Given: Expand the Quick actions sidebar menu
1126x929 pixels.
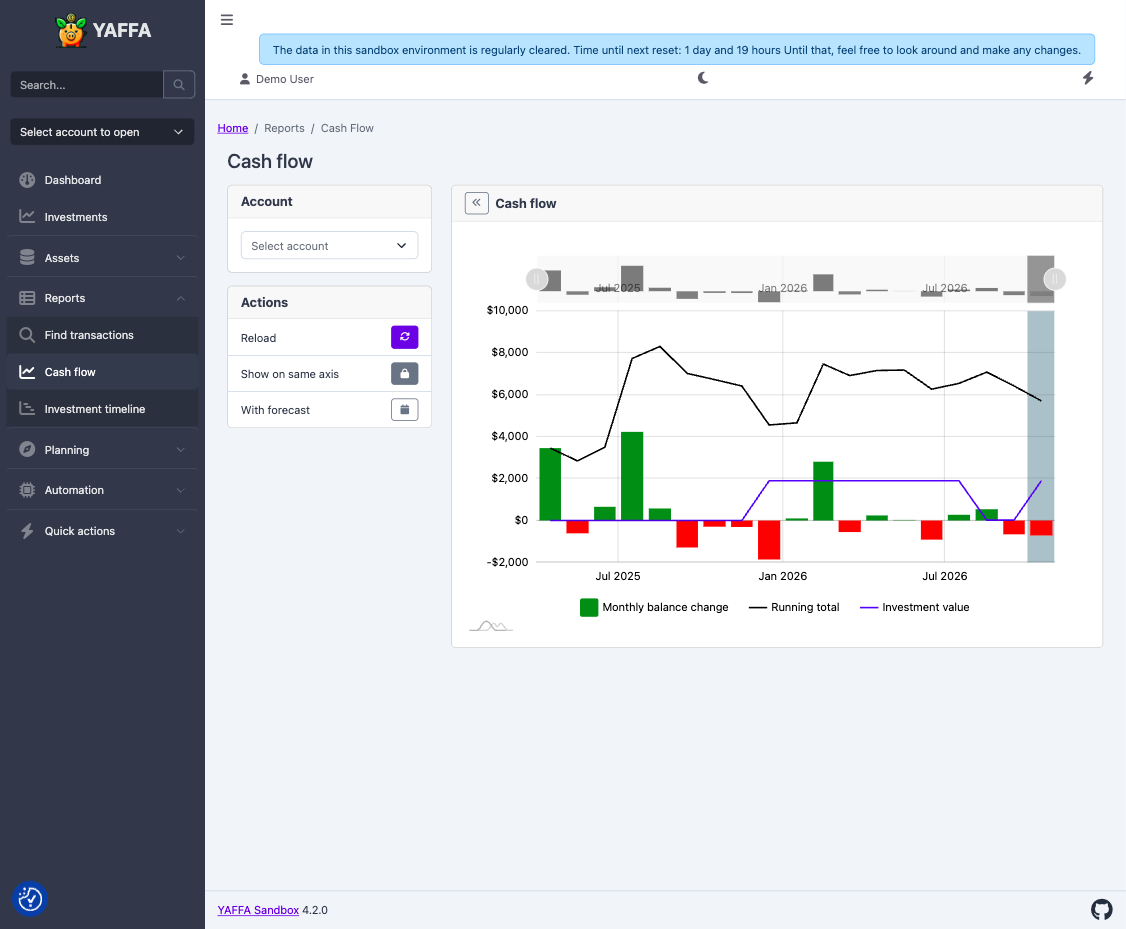Looking at the screenshot, I should 102,531.
